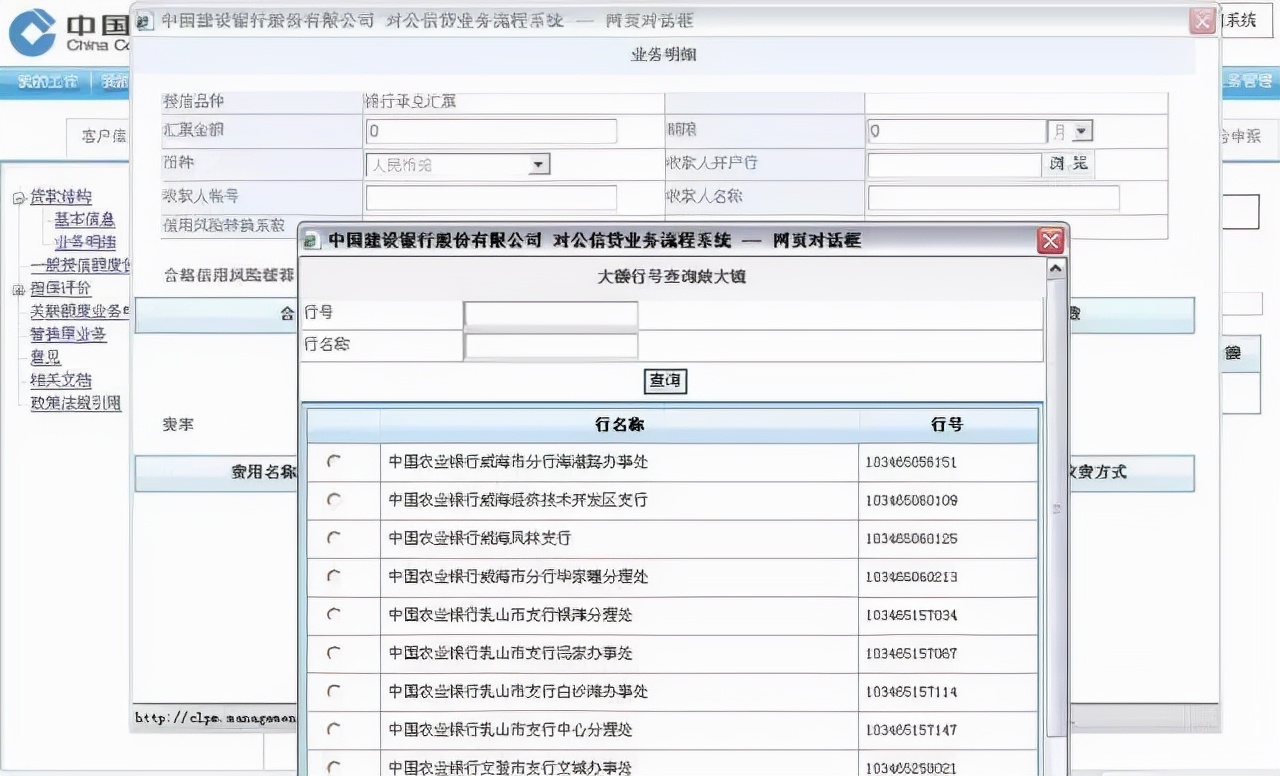
Task: Click the 收款人账号 input field
Action: click(x=491, y=198)
